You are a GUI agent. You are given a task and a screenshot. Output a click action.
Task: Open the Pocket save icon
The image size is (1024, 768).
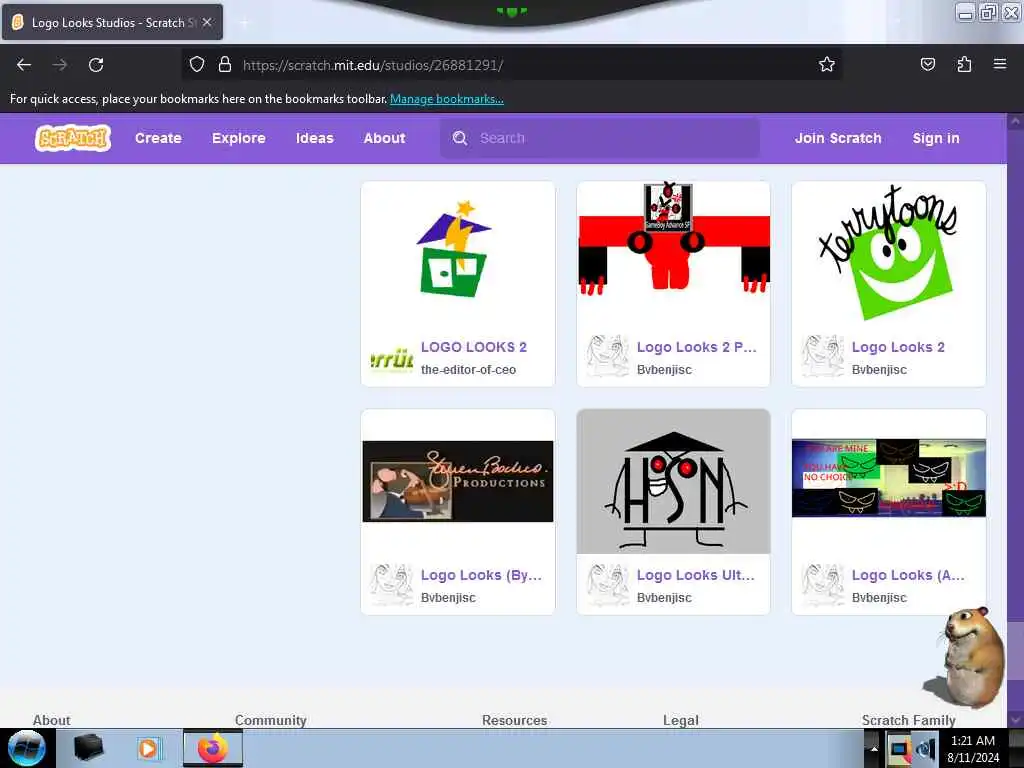pyautogui.click(x=927, y=64)
